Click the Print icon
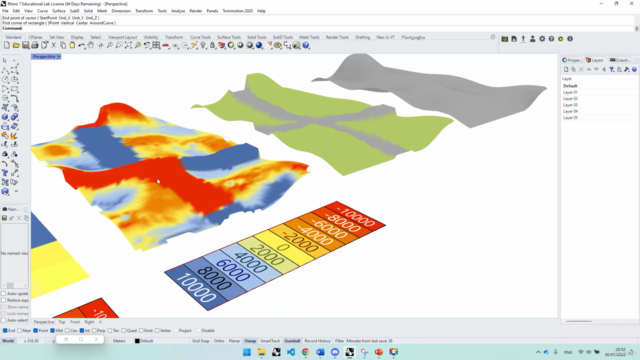The height and width of the screenshot is (360, 640). [x=35, y=45]
